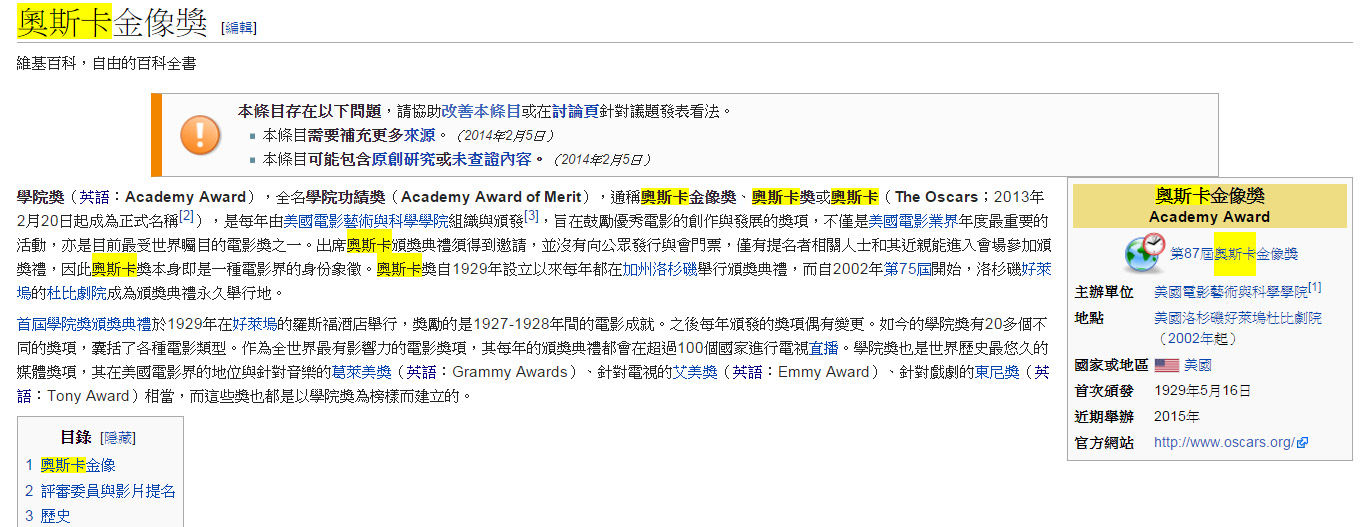
Task: Open 首屆學院獎頒獎典禮 link
Action: click(85, 324)
